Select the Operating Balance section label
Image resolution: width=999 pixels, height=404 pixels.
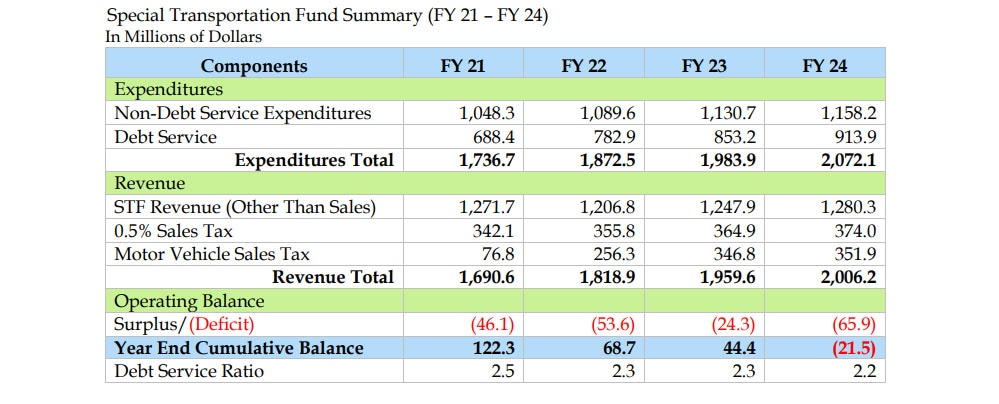pos(189,301)
